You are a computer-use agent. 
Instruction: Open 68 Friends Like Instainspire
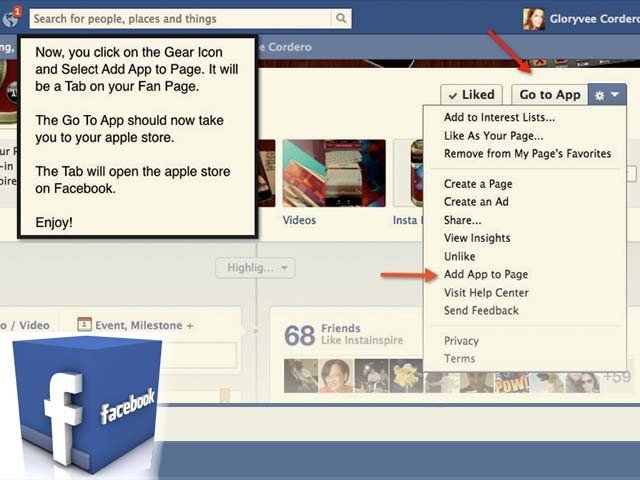click(x=344, y=335)
